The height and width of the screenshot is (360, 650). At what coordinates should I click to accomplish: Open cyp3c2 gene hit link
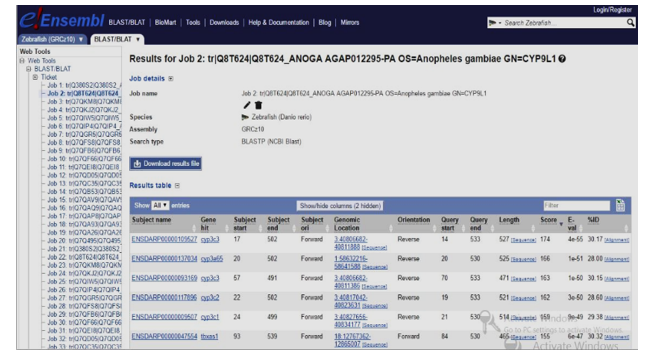pos(210,297)
